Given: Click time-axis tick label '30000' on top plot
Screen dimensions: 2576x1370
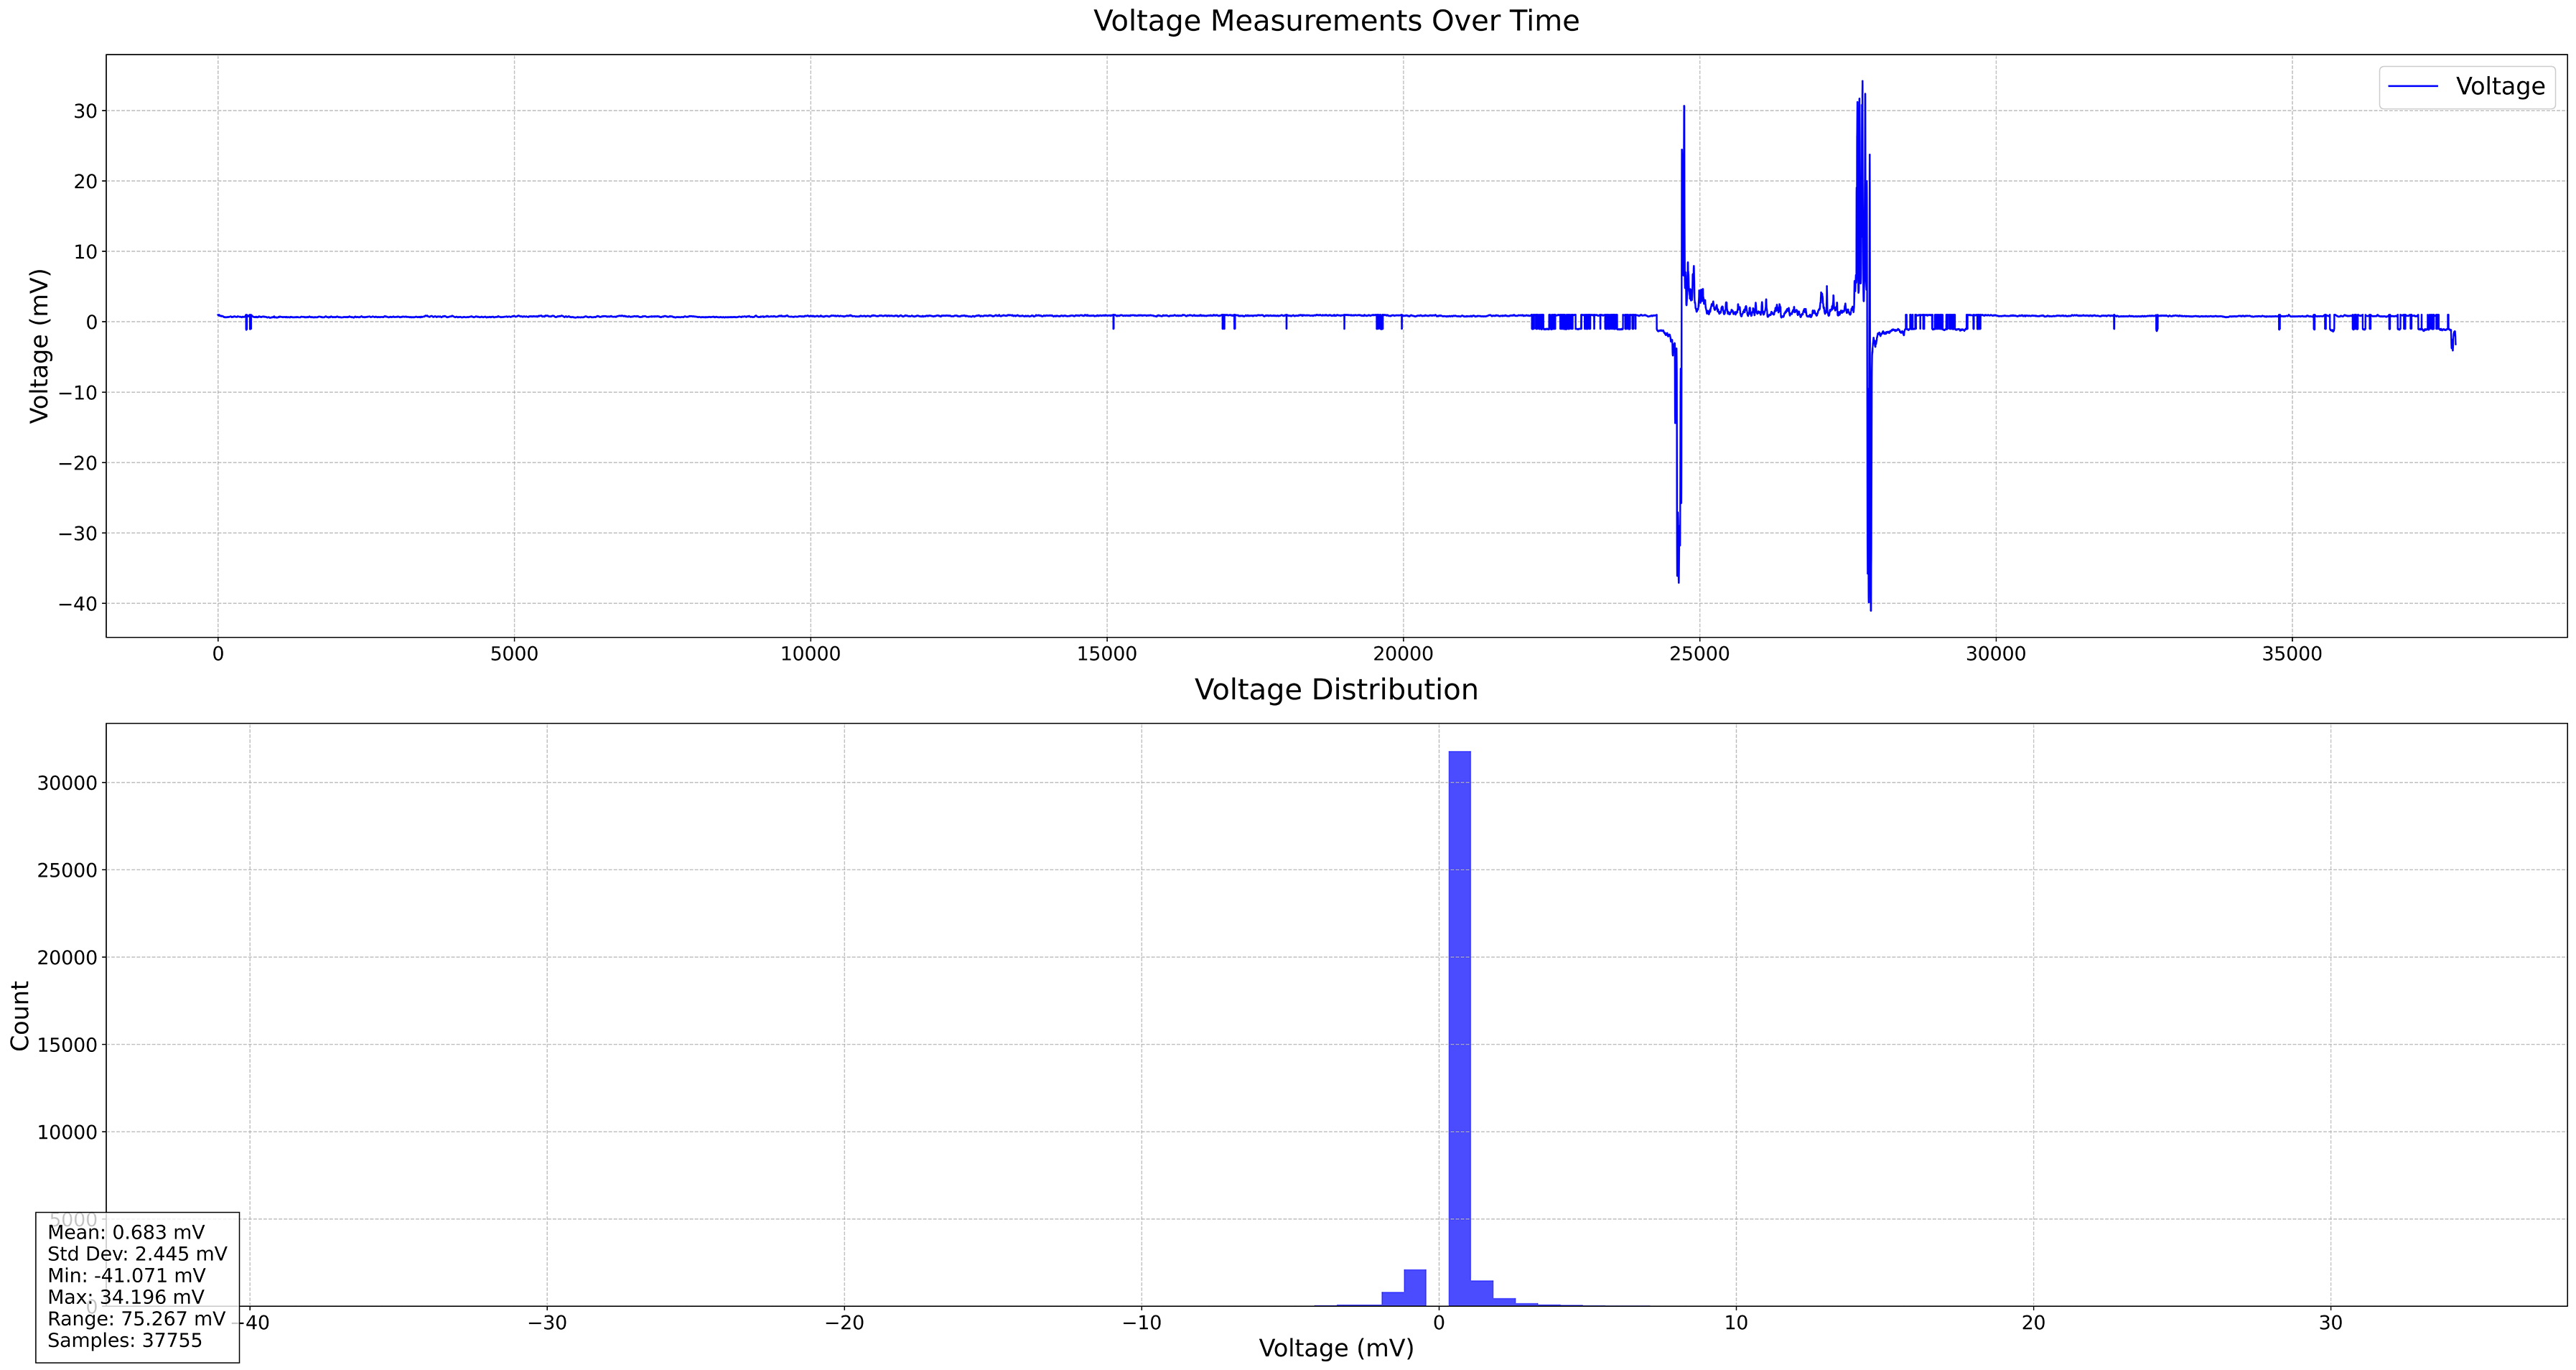Looking at the screenshot, I should [x=1996, y=655].
